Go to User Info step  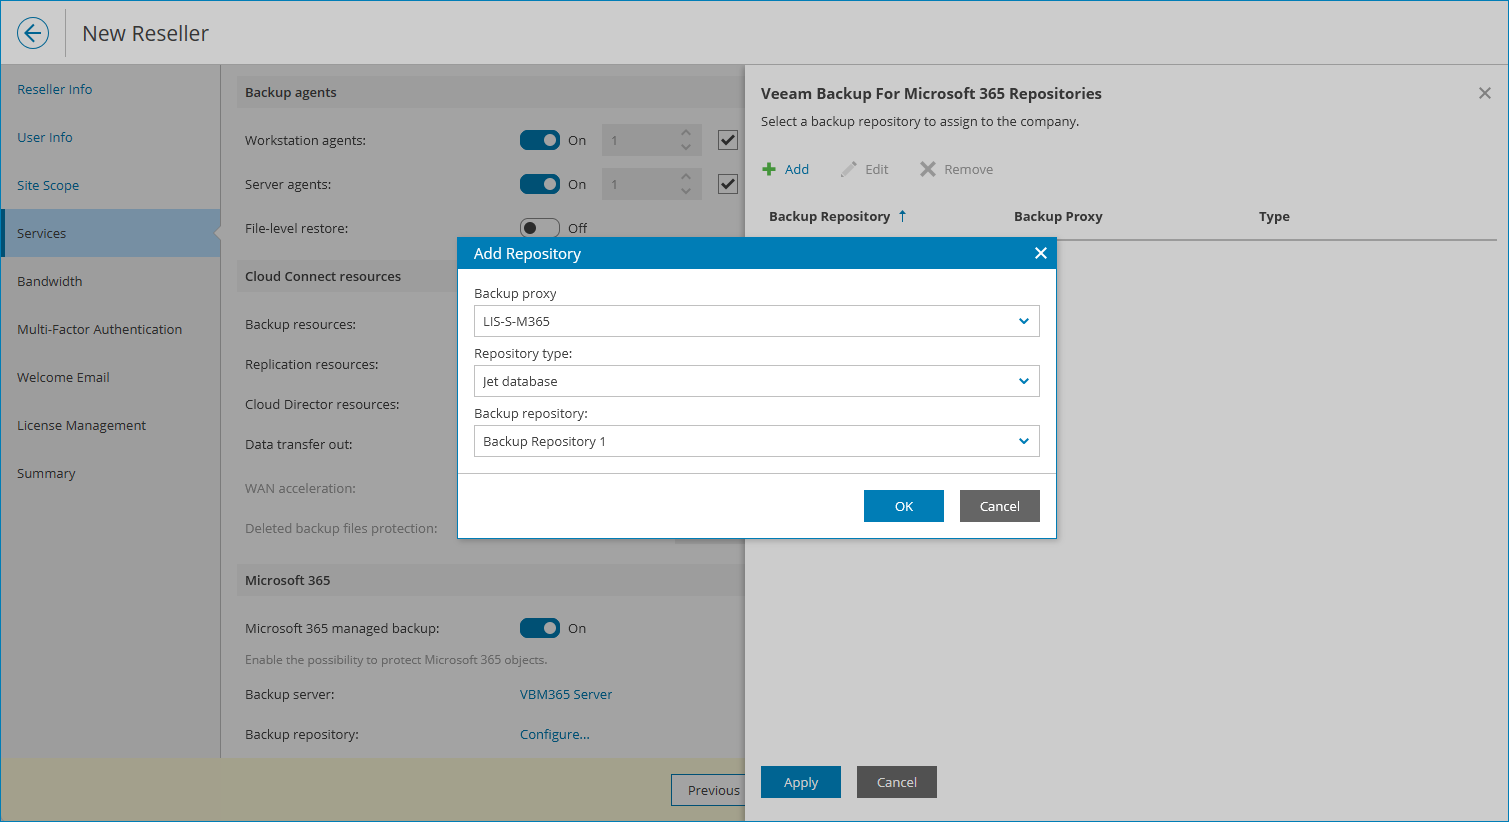click(44, 137)
